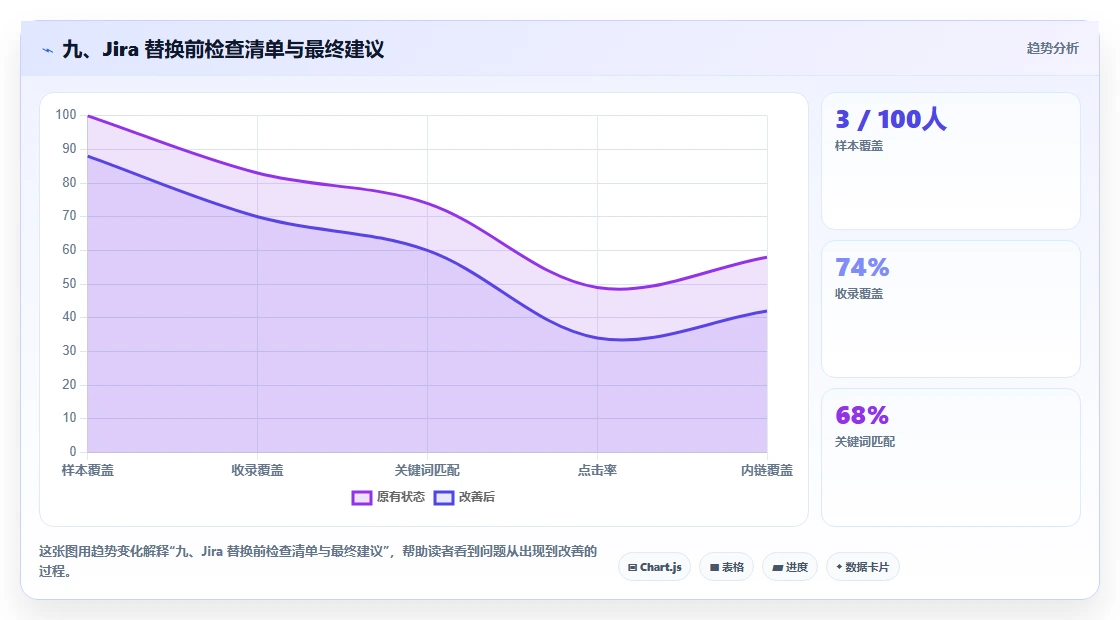This screenshot has width=1120, height=620.
Task: Select the 进度 tag chip
Action: 789,567
